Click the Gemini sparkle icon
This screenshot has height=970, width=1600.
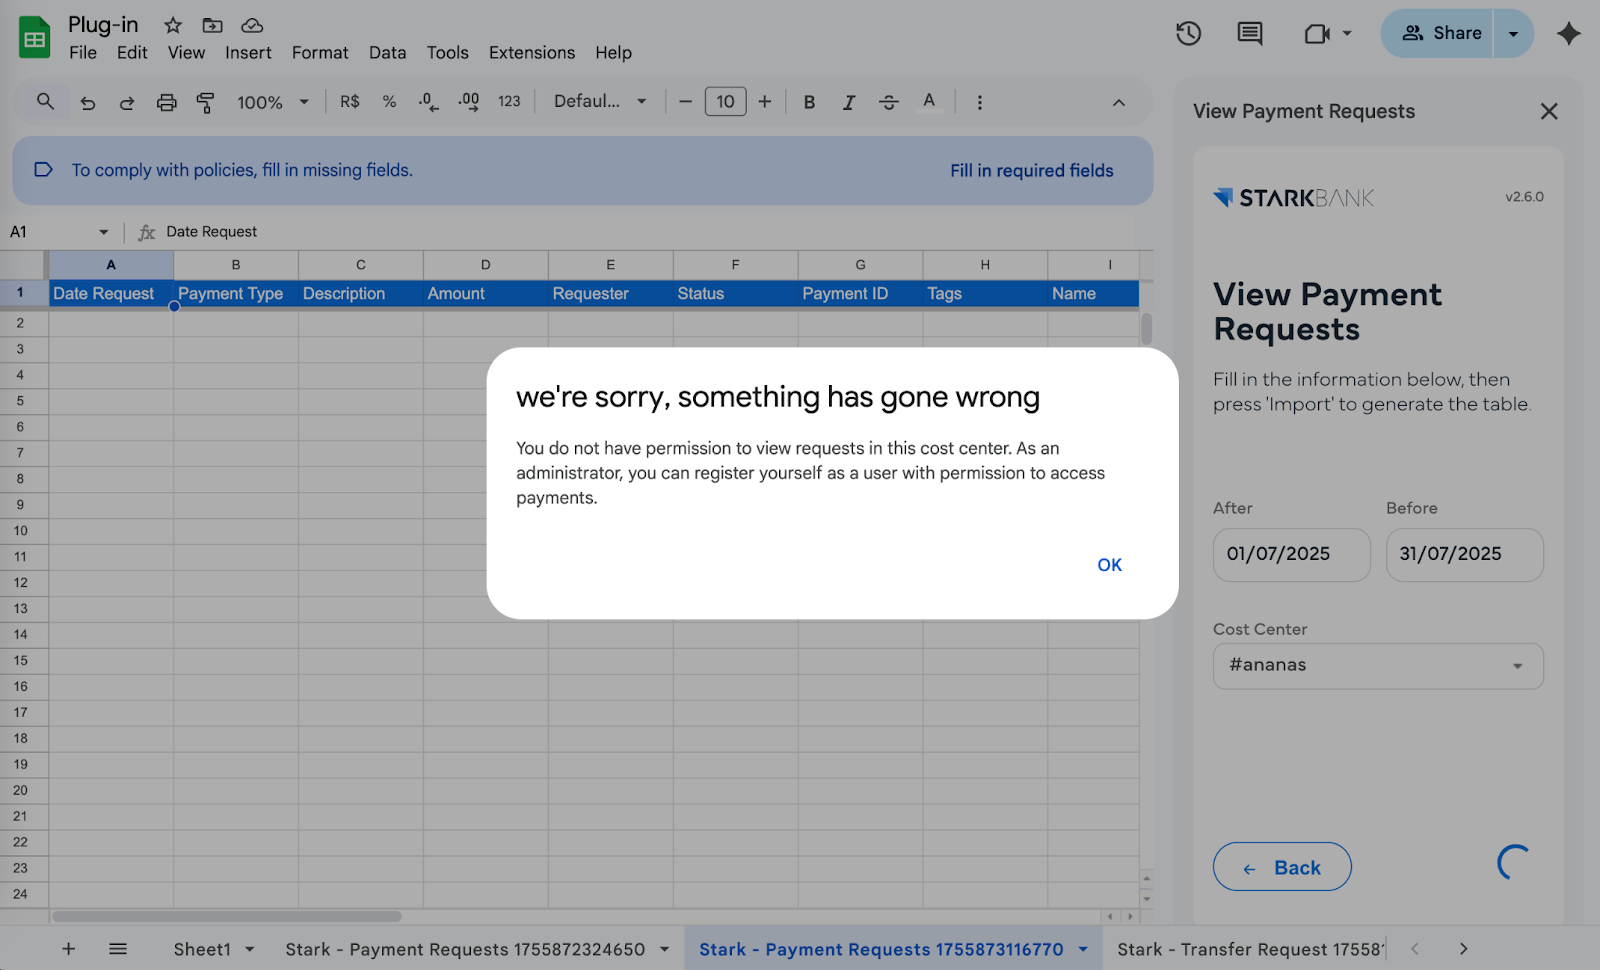tap(1568, 34)
